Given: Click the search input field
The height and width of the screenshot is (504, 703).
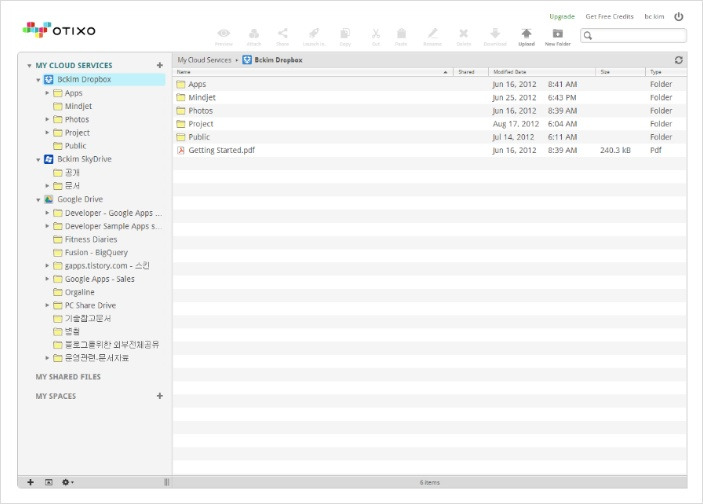Looking at the screenshot, I should coord(633,35).
